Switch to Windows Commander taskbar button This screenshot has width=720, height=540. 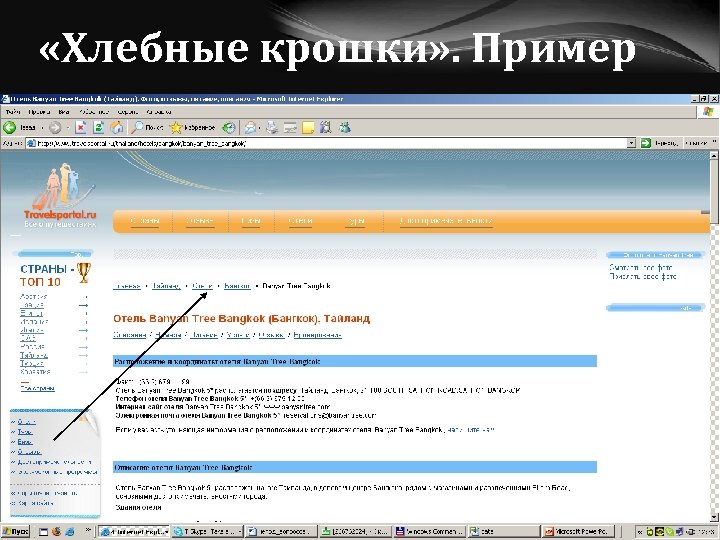pos(429,532)
